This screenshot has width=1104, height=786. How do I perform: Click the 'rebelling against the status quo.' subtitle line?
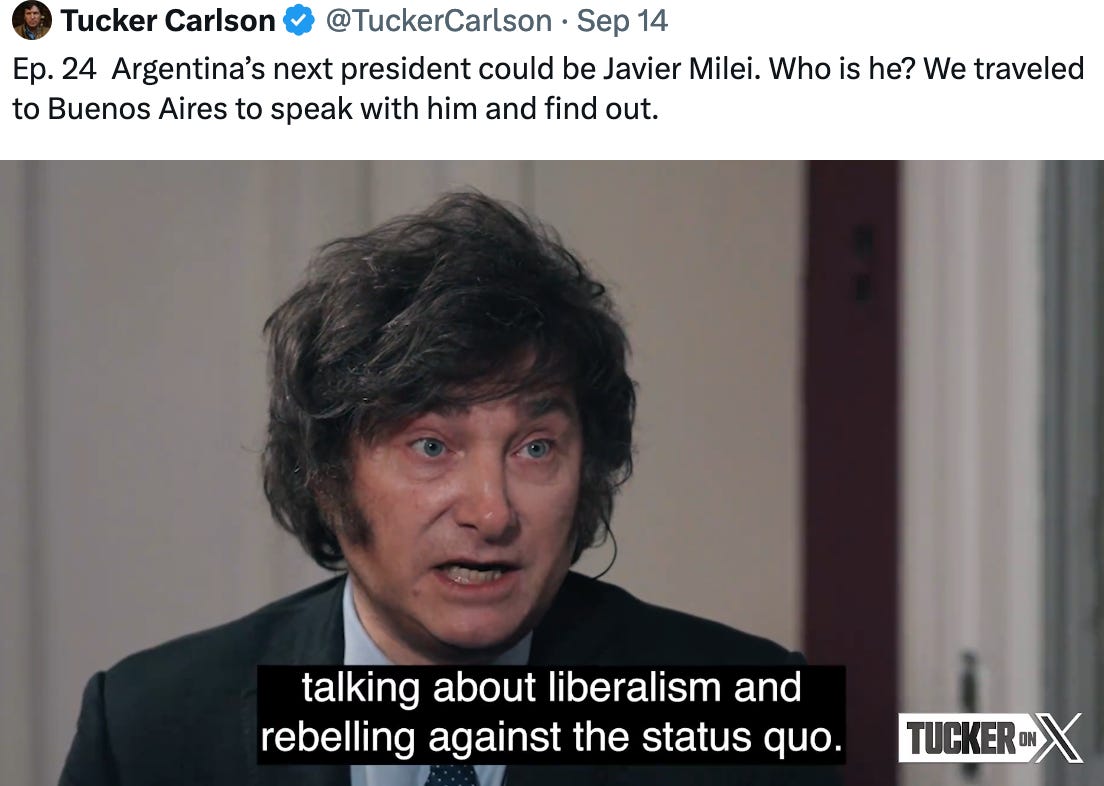pyautogui.click(x=551, y=737)
